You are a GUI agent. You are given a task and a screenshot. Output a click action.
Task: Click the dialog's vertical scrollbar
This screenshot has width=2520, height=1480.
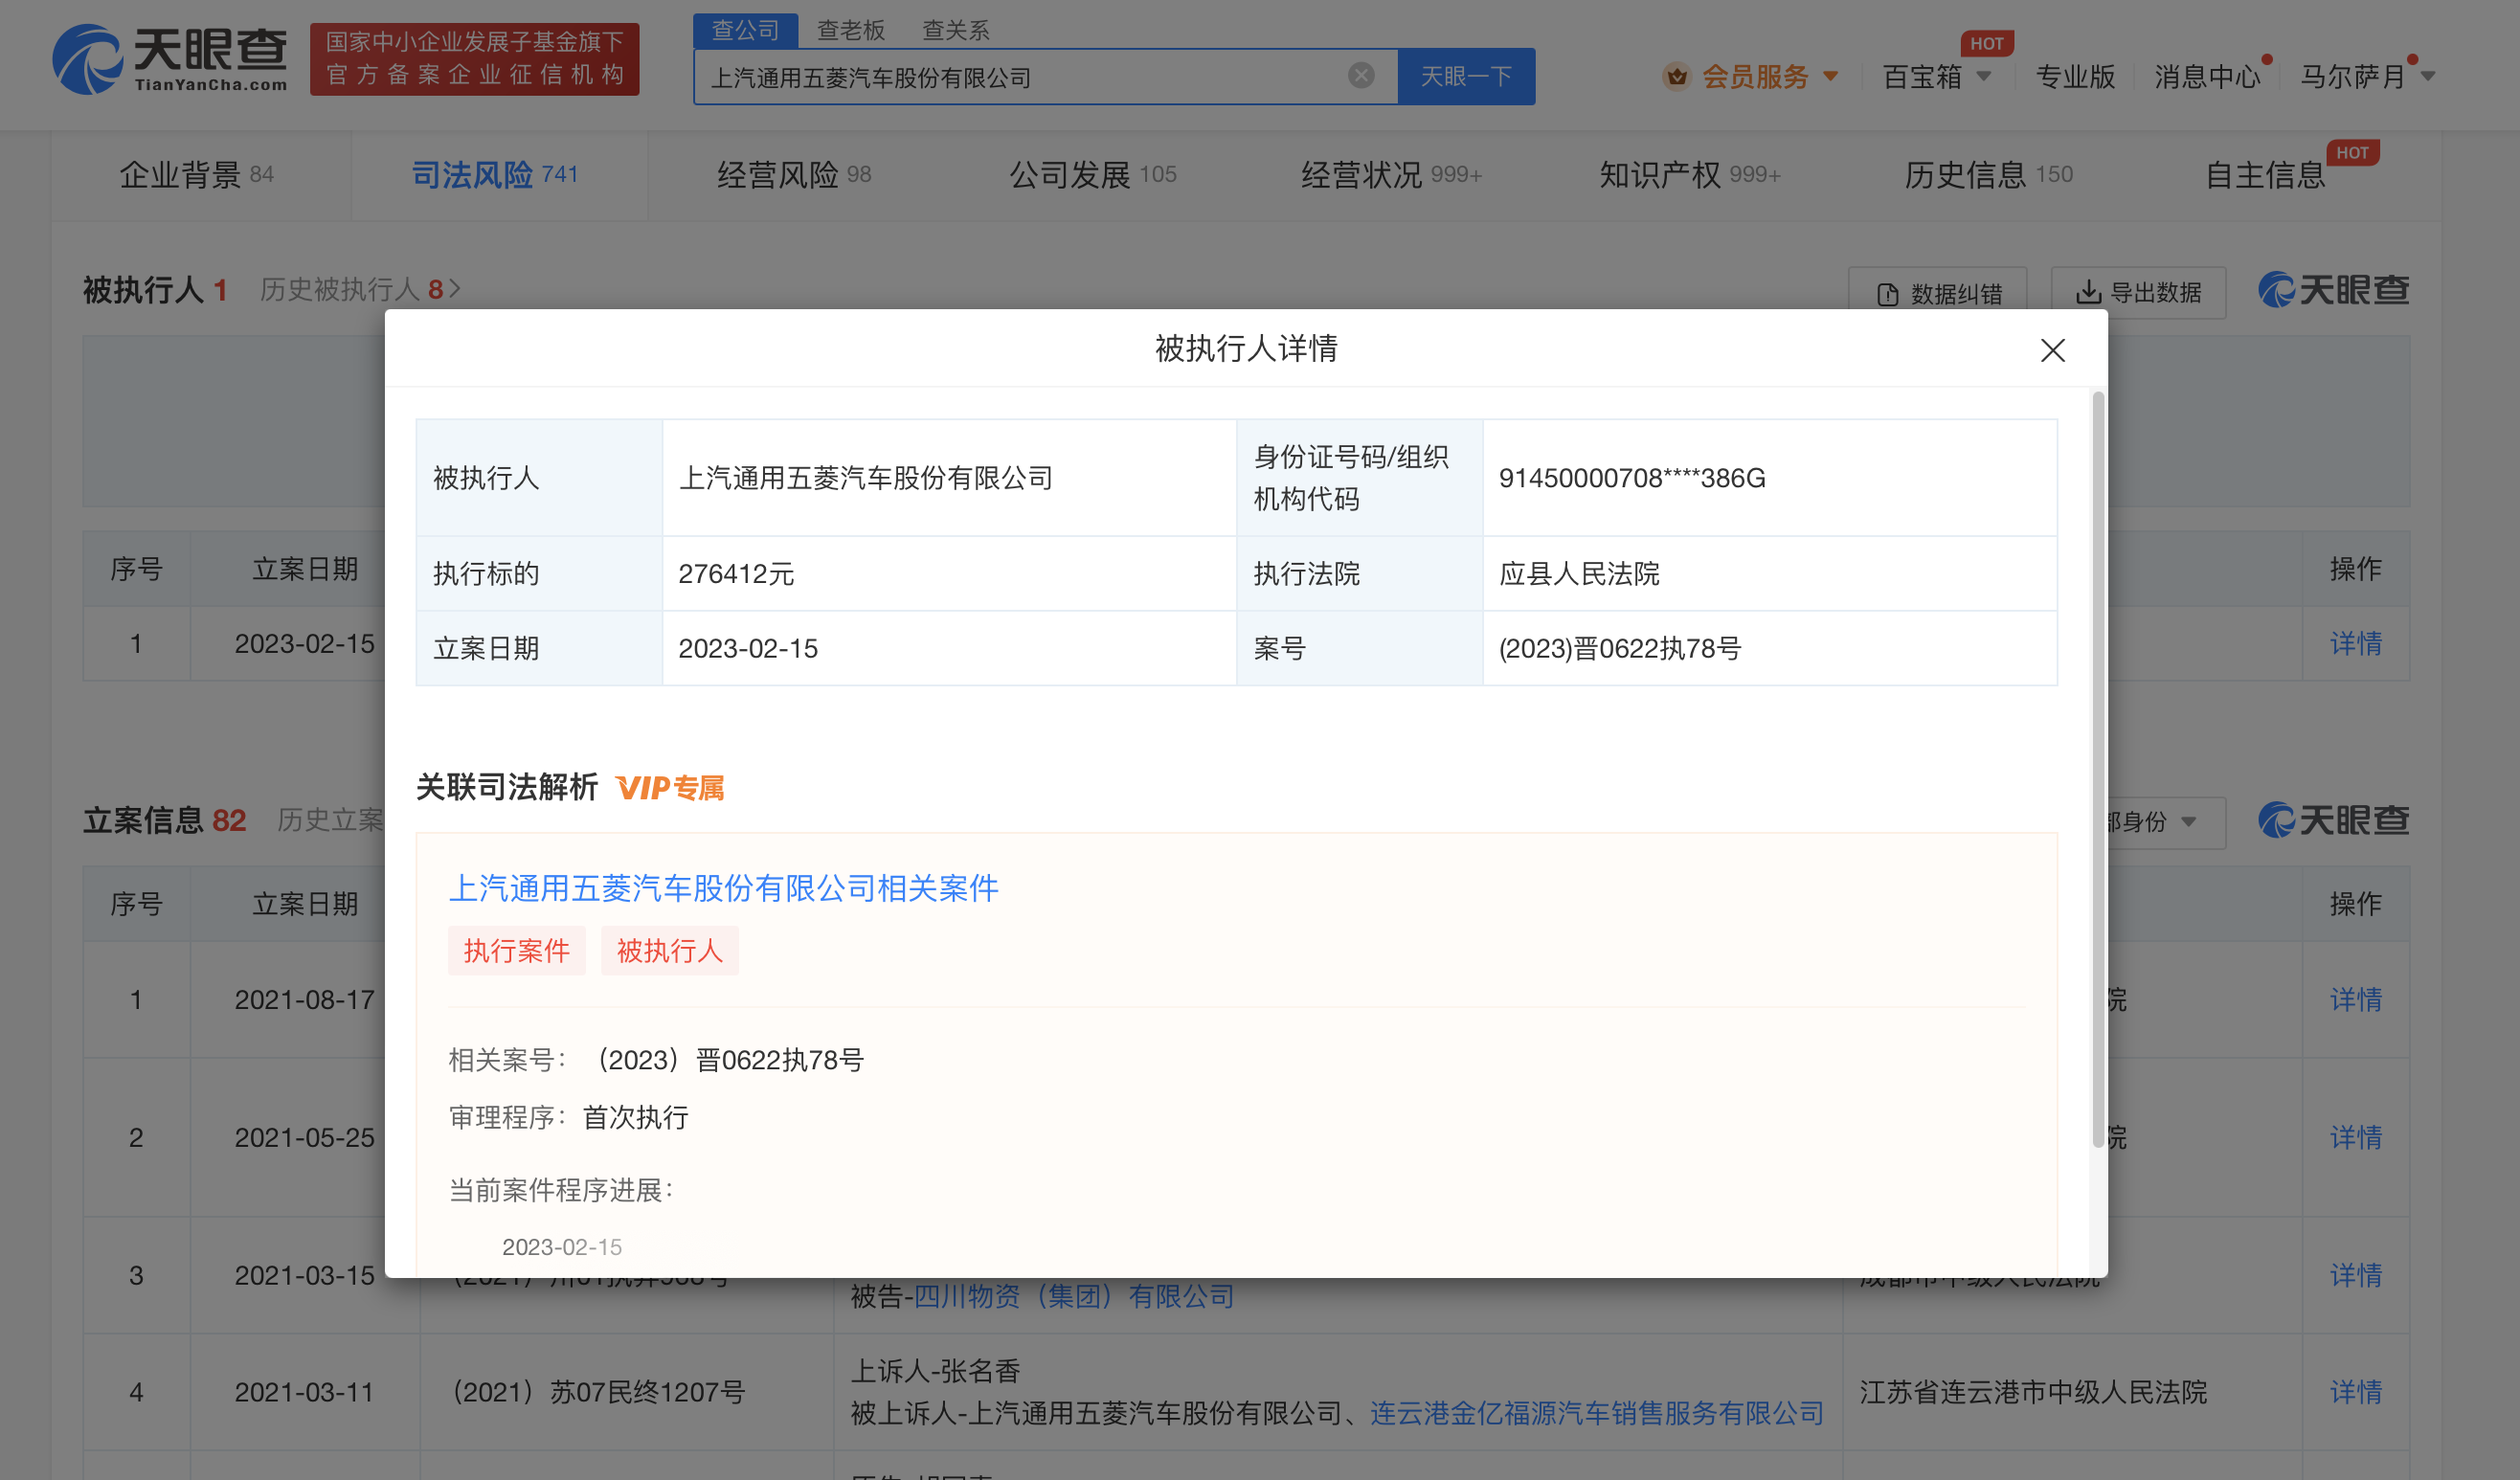[x=2097, y=770]
